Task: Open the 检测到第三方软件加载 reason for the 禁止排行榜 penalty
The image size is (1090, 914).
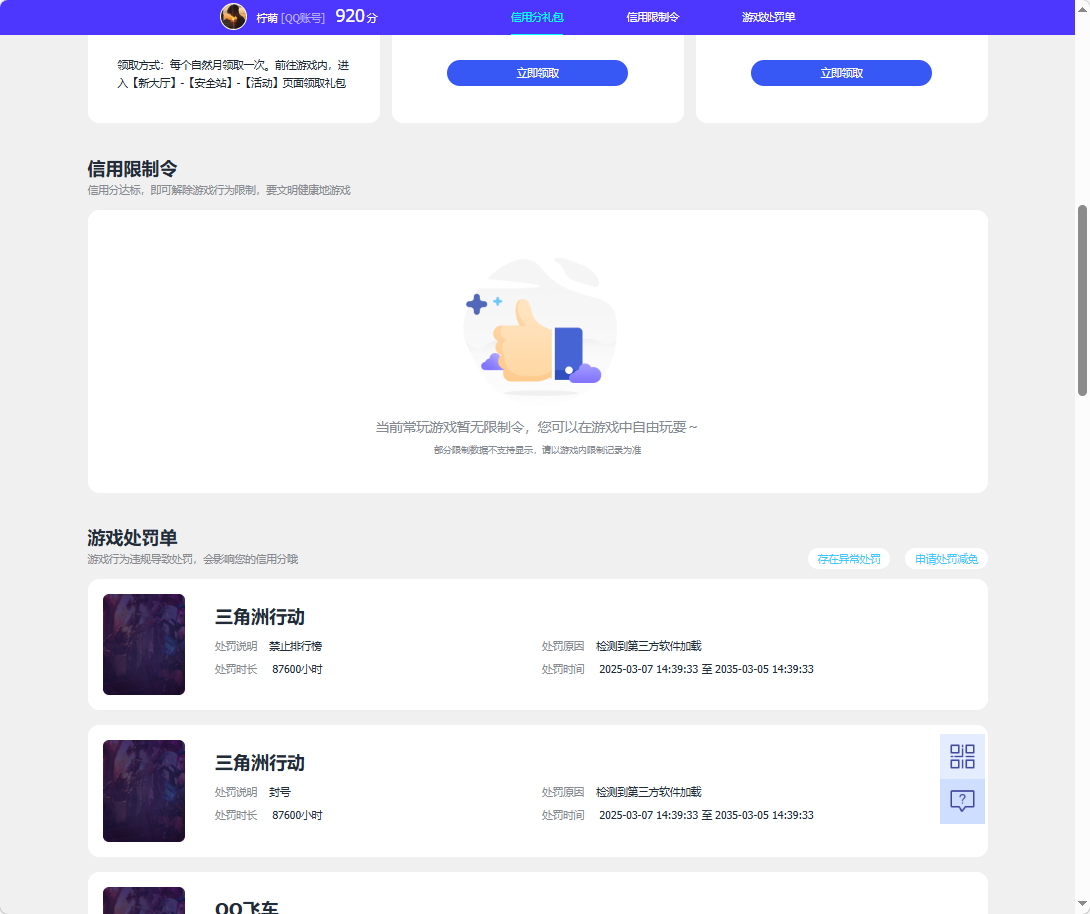Action: point(650,646)
